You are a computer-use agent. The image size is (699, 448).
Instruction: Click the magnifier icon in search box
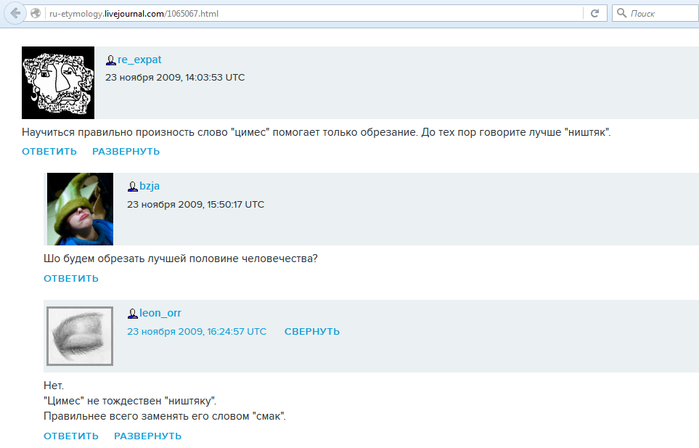(x=621, y=13)
